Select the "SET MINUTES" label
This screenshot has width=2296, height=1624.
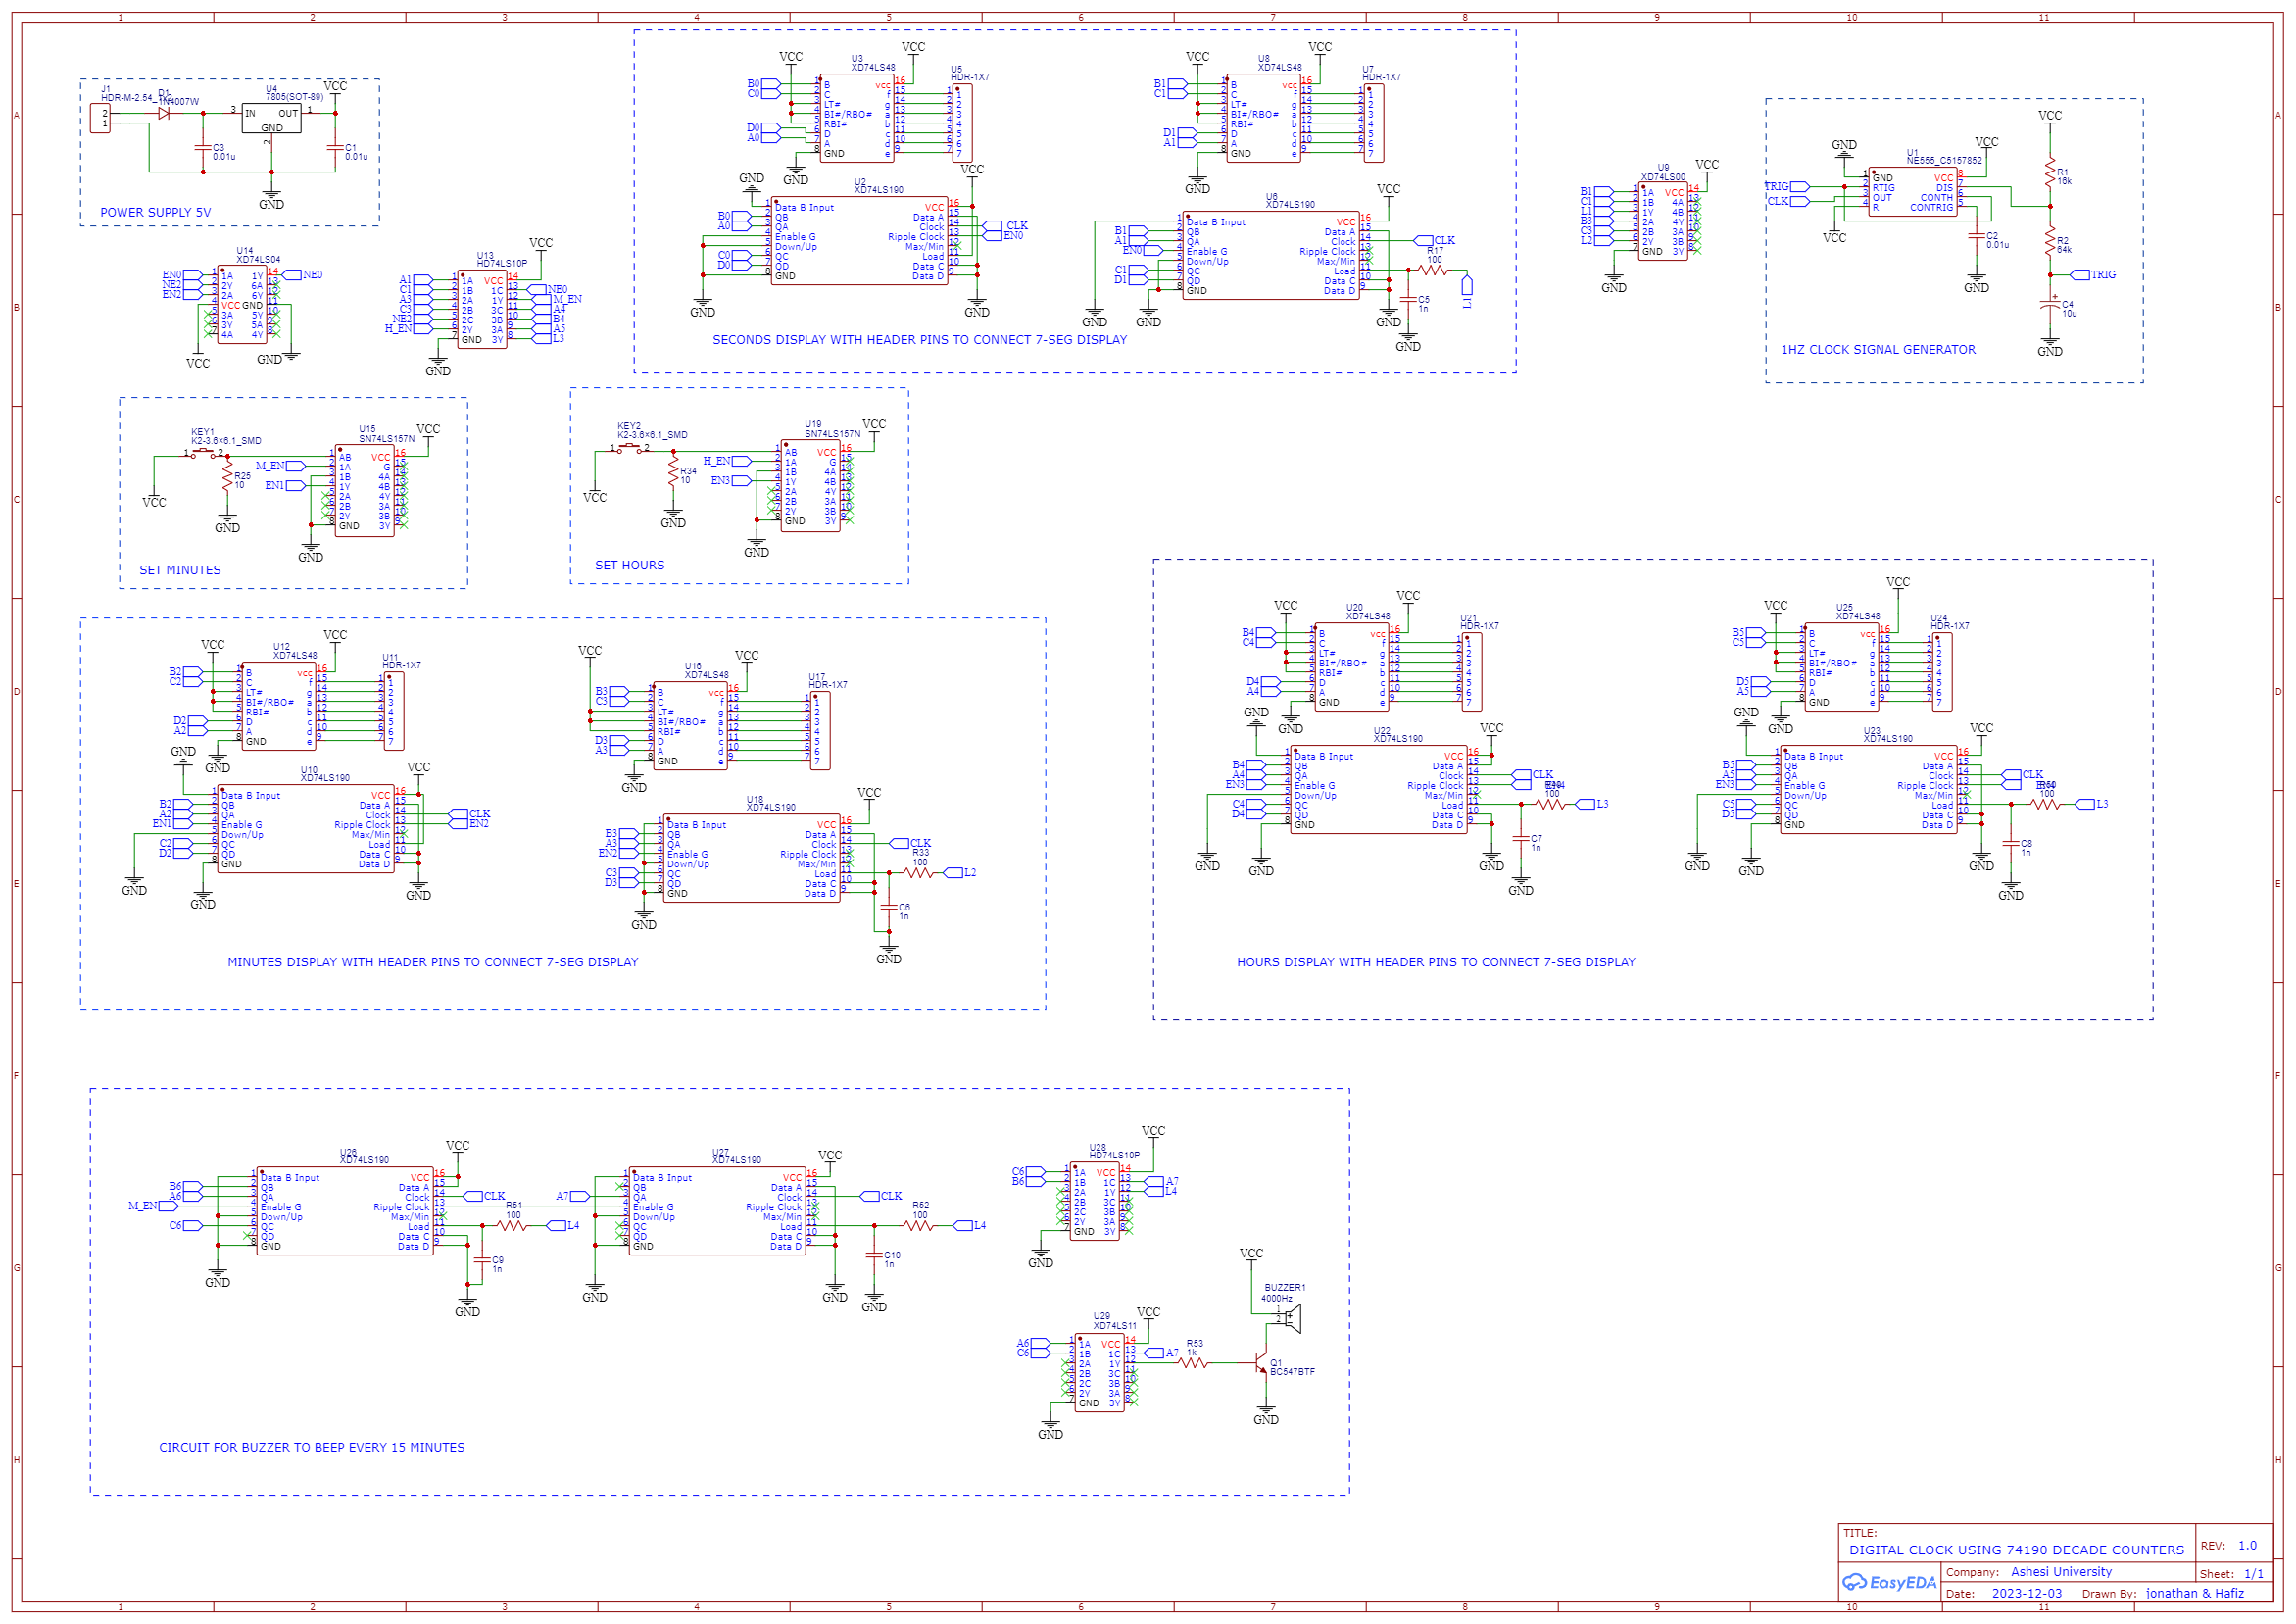pyautogui.click(x=180, y=570)
